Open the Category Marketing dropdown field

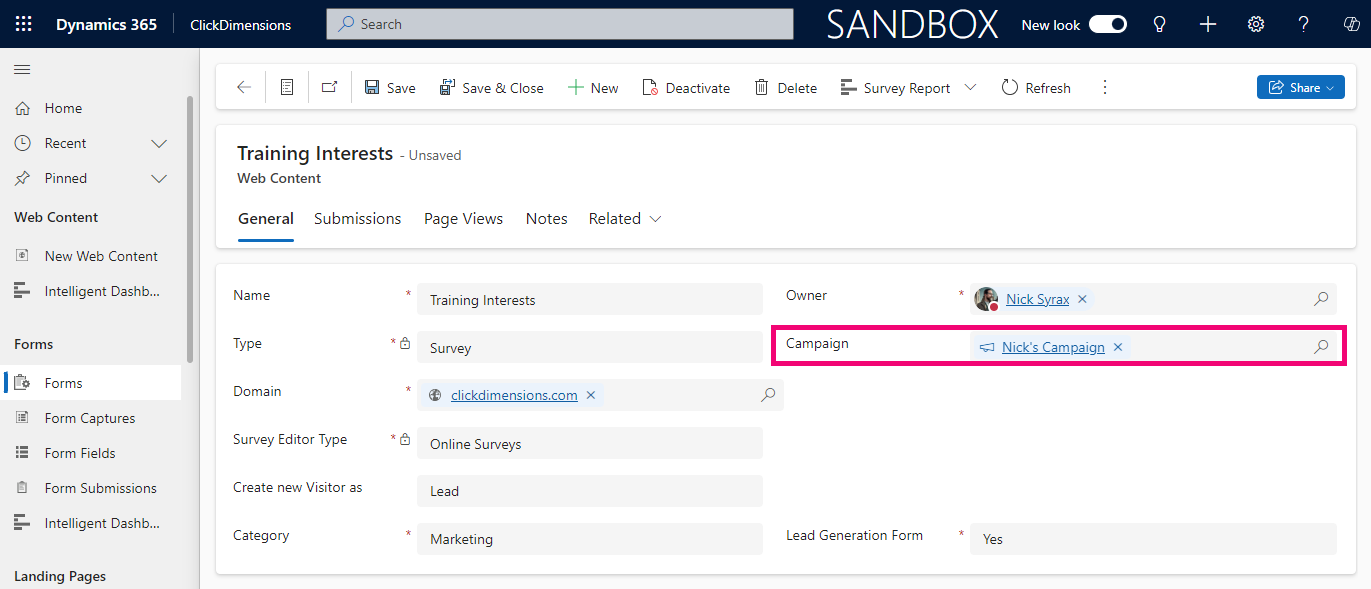[590, 539]
